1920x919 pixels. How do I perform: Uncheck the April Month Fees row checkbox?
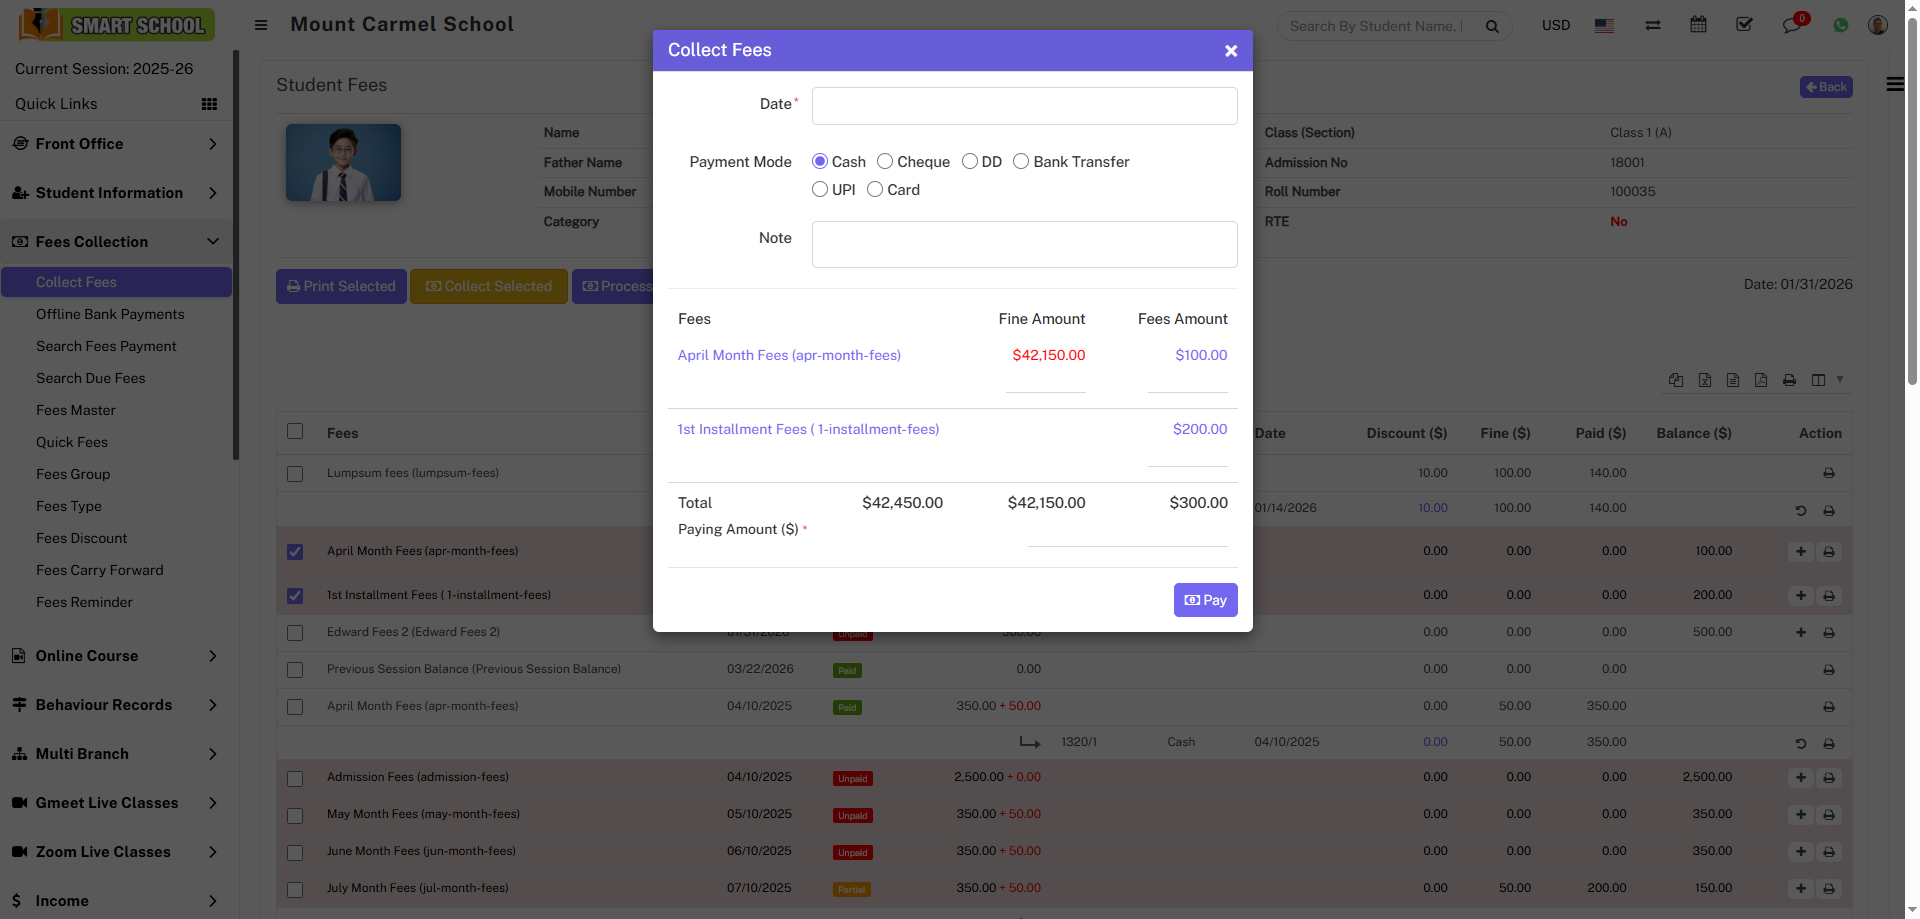295,551
